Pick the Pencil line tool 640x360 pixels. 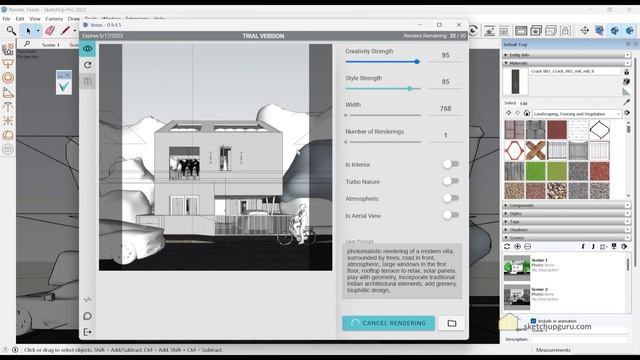(x=65, y=31)
